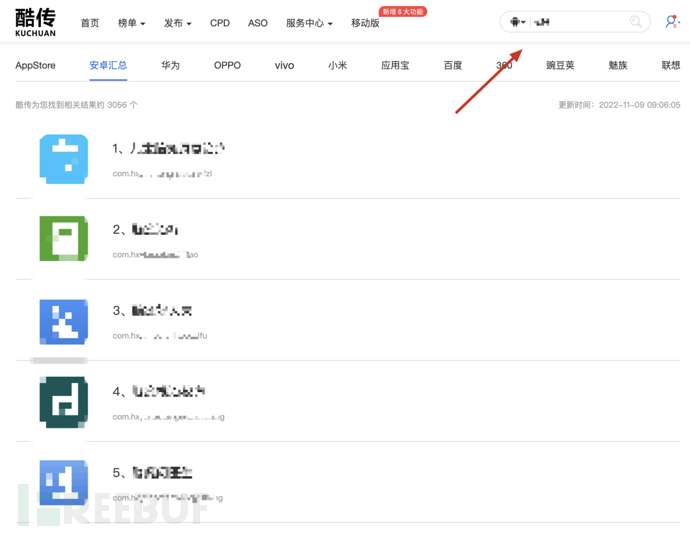This screenshot has height=533, width=690.
Task: Open the 移动版 menu item
Action: (365, 23)
